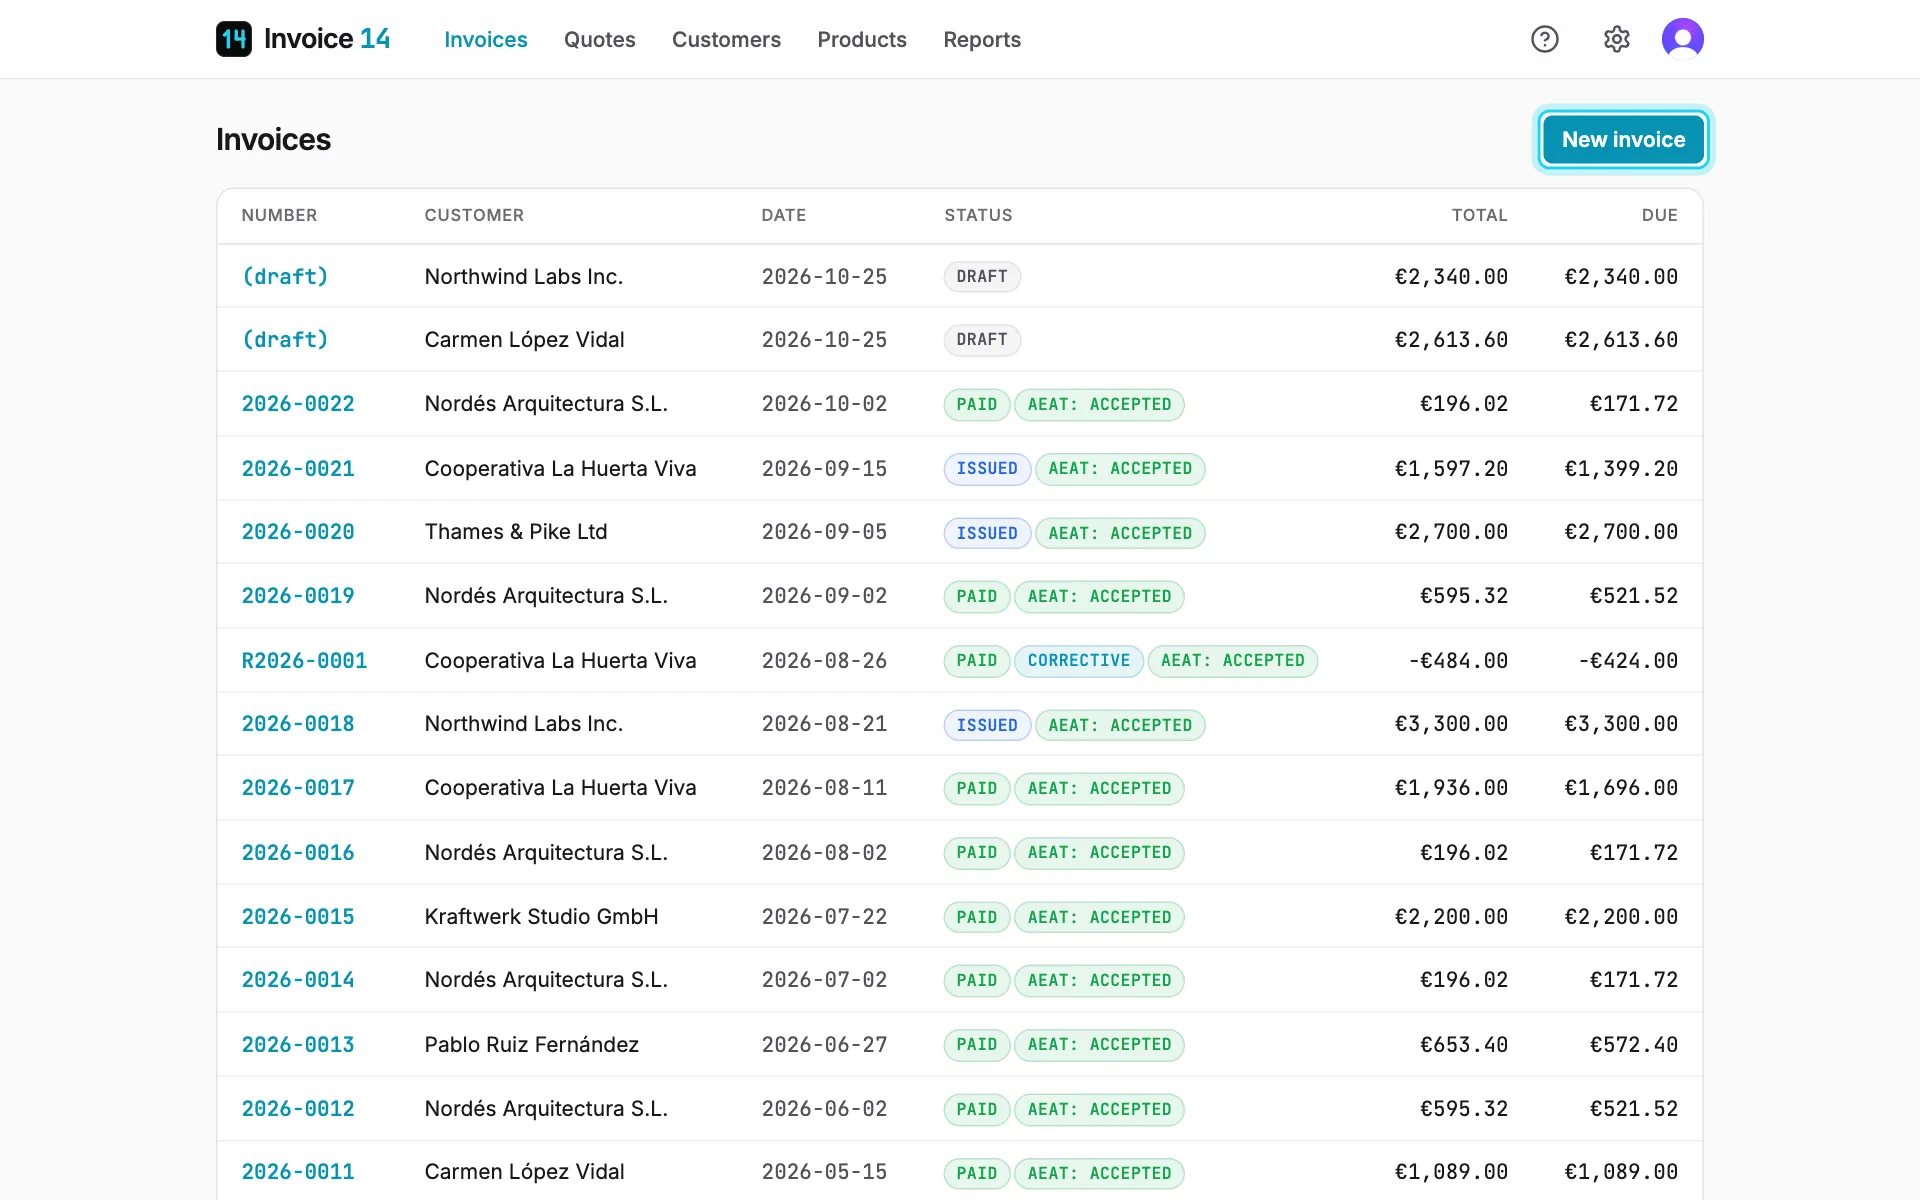1920x1200 pixels.
Task: Create a new invoice with New invoice button
Action: (x=1623, y=139)
